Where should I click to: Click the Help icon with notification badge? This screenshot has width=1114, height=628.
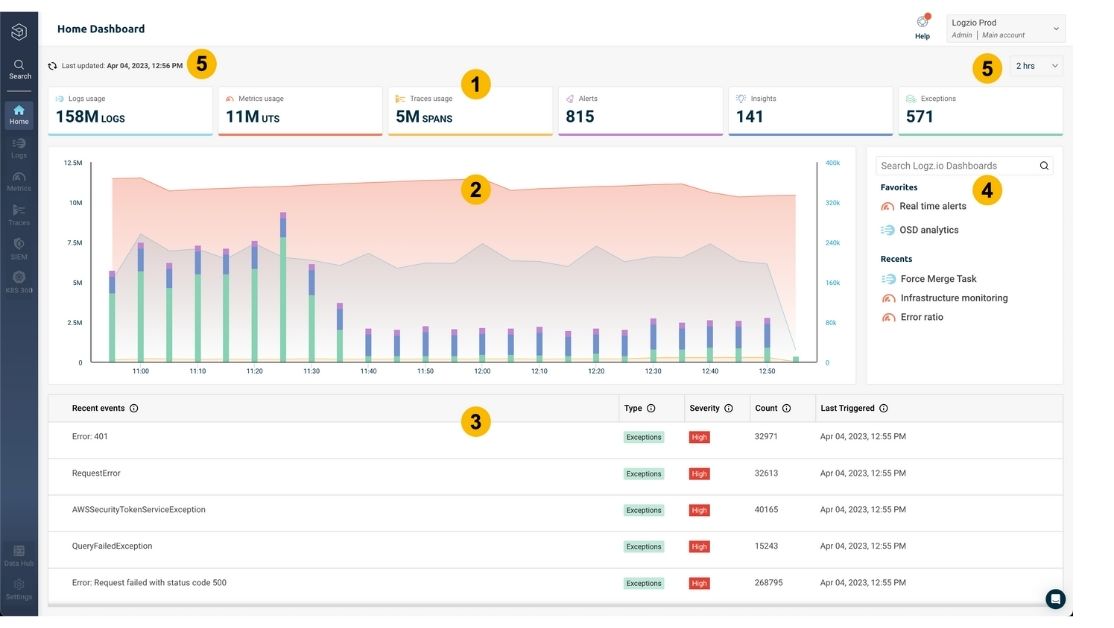click(922, 22)
